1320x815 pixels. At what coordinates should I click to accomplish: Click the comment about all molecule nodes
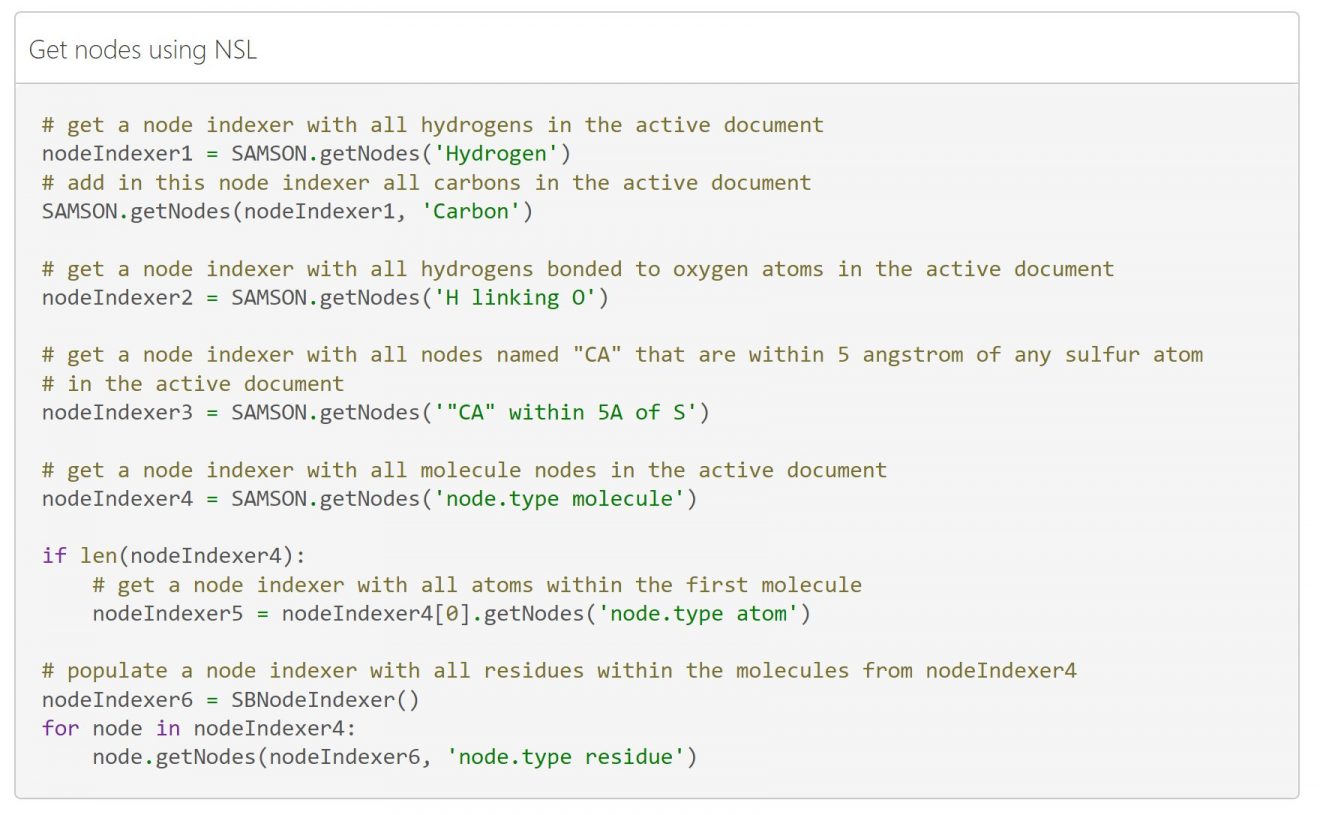(x=464, y=471)
